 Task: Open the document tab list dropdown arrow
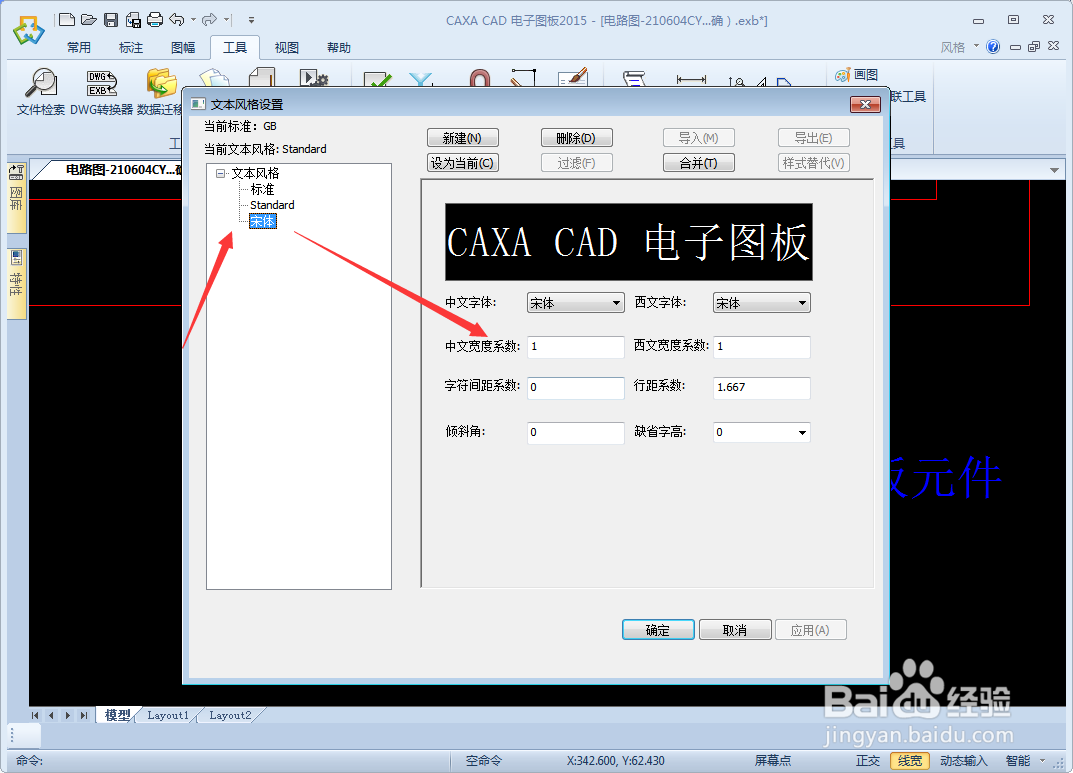coord(1054,170)
